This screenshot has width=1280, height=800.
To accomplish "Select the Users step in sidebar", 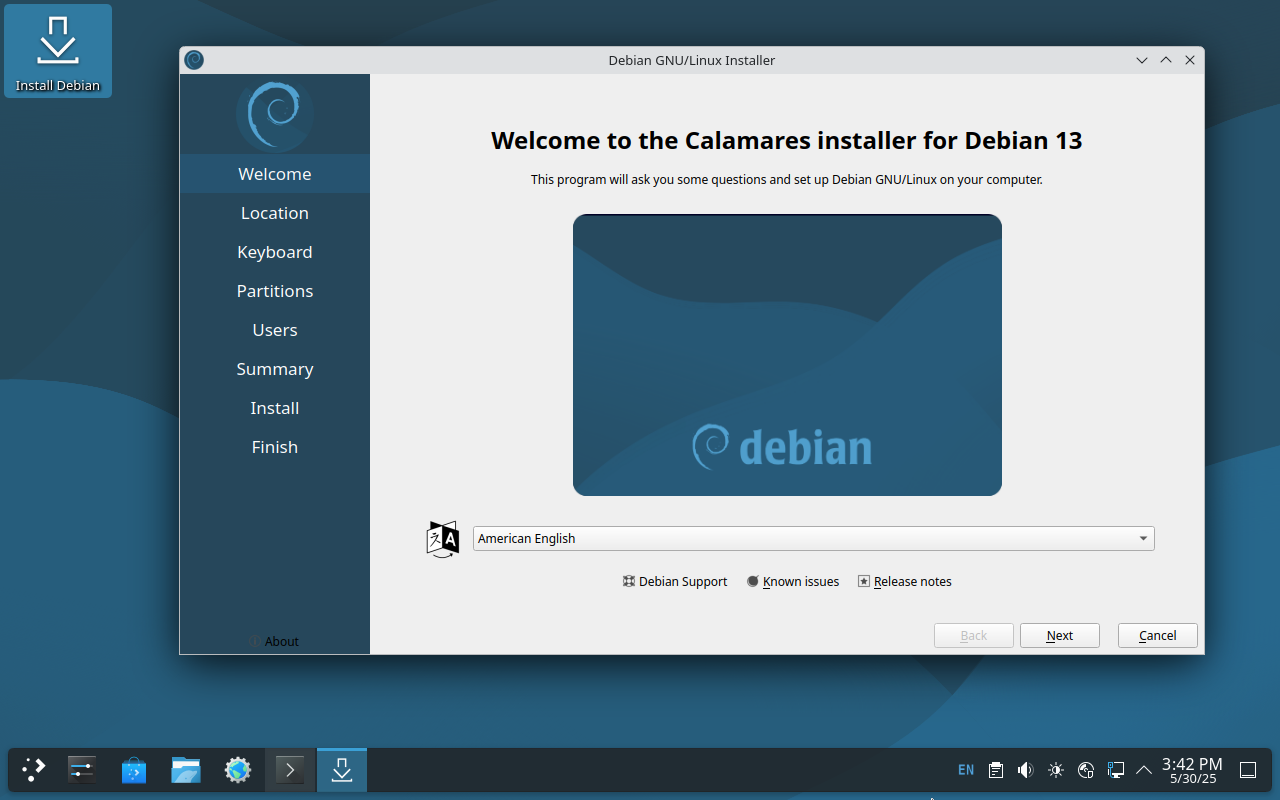I will pos(275,330).
